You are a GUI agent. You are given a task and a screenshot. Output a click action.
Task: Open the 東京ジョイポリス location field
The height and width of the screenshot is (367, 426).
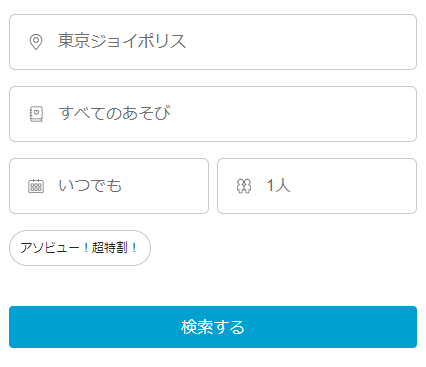click(213, 42)
